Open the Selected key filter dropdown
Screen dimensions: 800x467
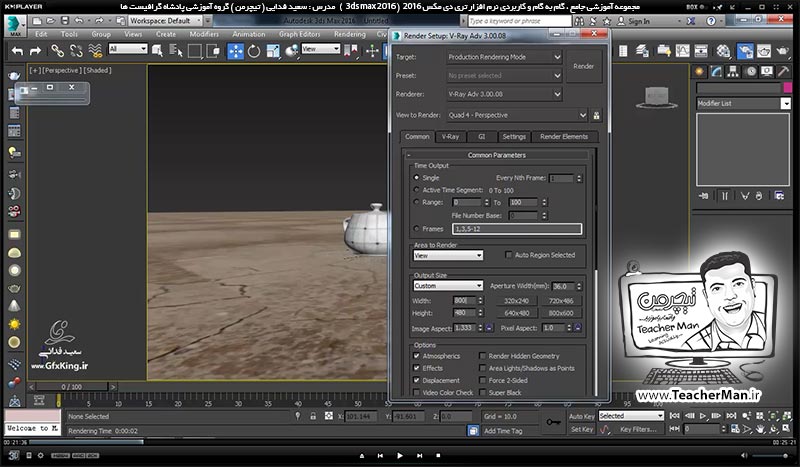[x=631, y=416]
